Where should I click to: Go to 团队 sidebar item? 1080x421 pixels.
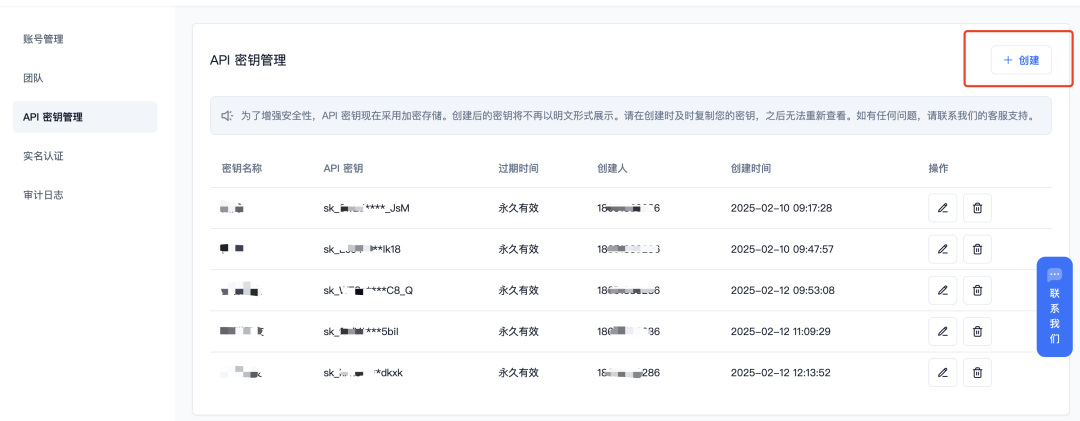33,78
